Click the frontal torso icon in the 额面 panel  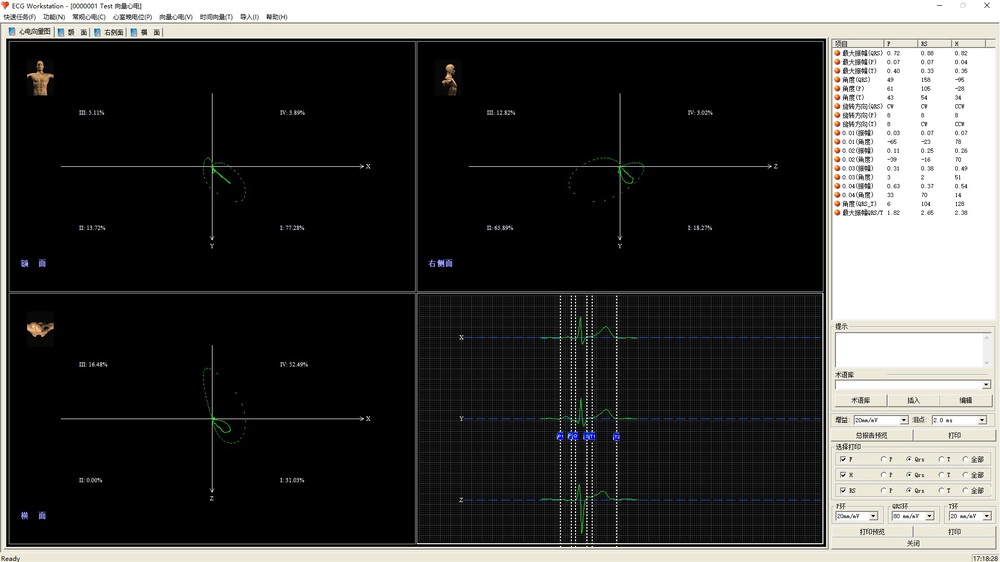point(40,78)
